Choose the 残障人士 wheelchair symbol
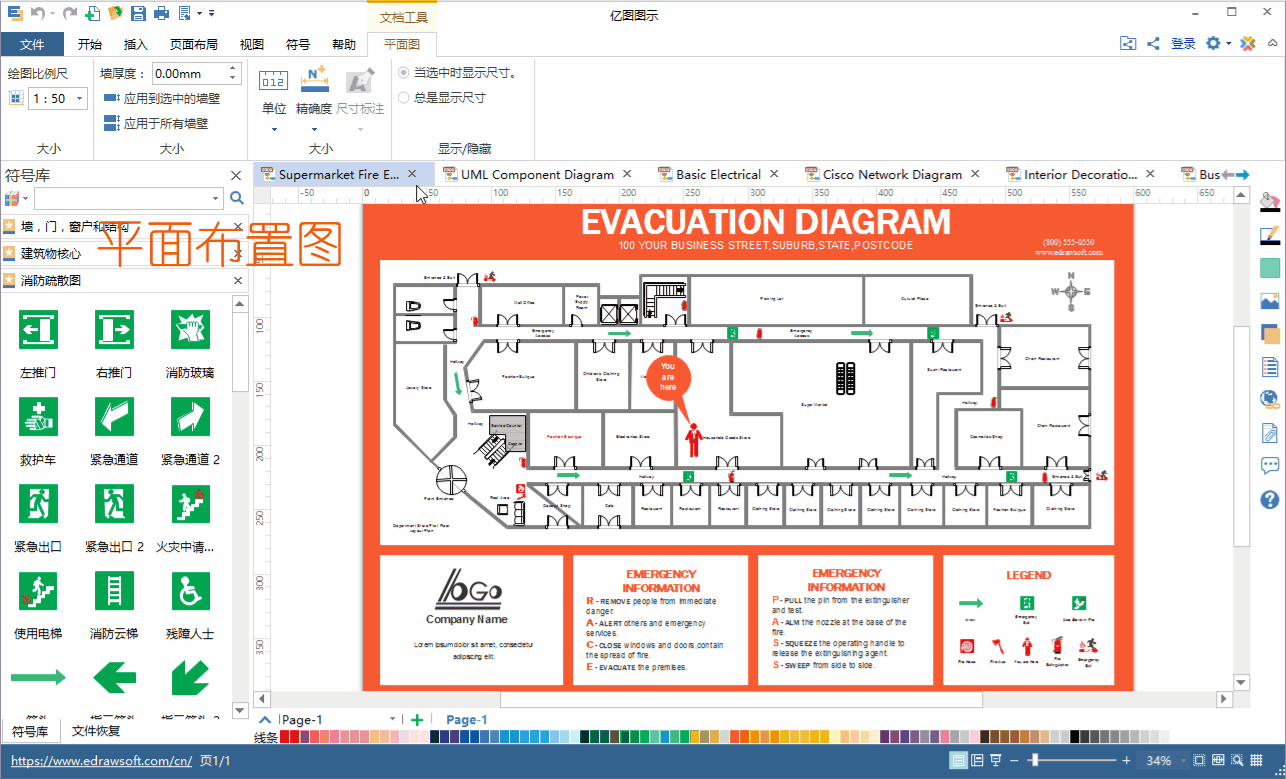Viewport: 1286px width, 779px height. [x=189, y=591]
